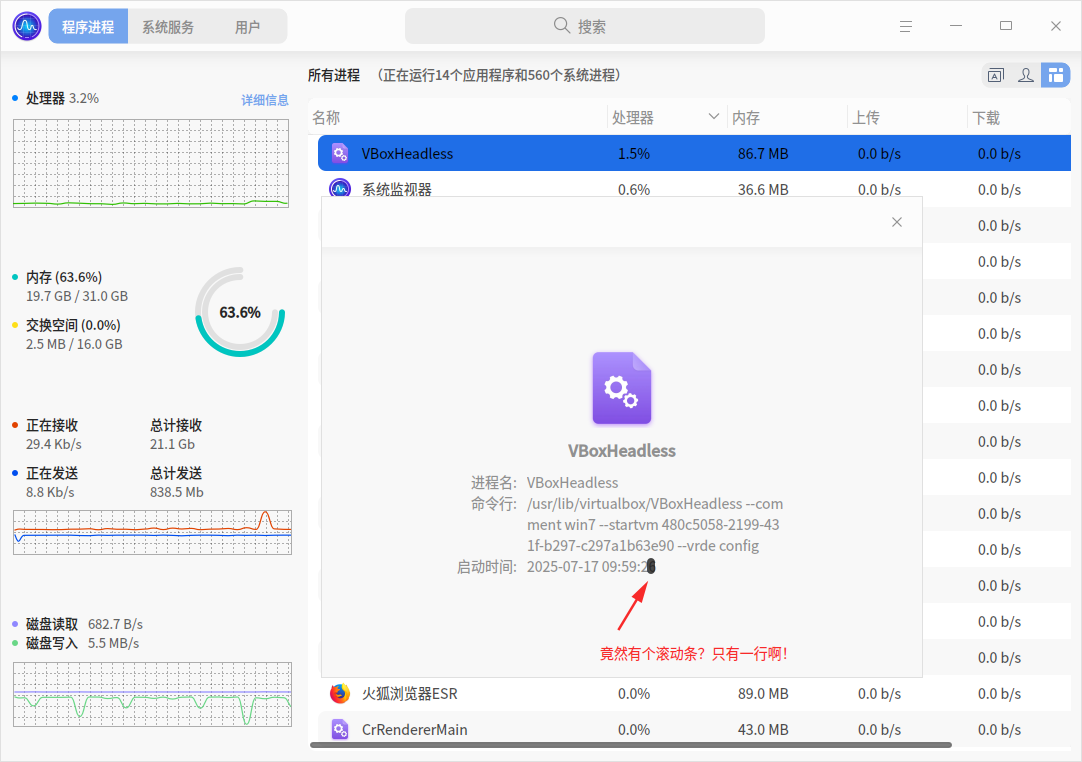
Task: Show my own processes icon
Action: point(1025,75)
